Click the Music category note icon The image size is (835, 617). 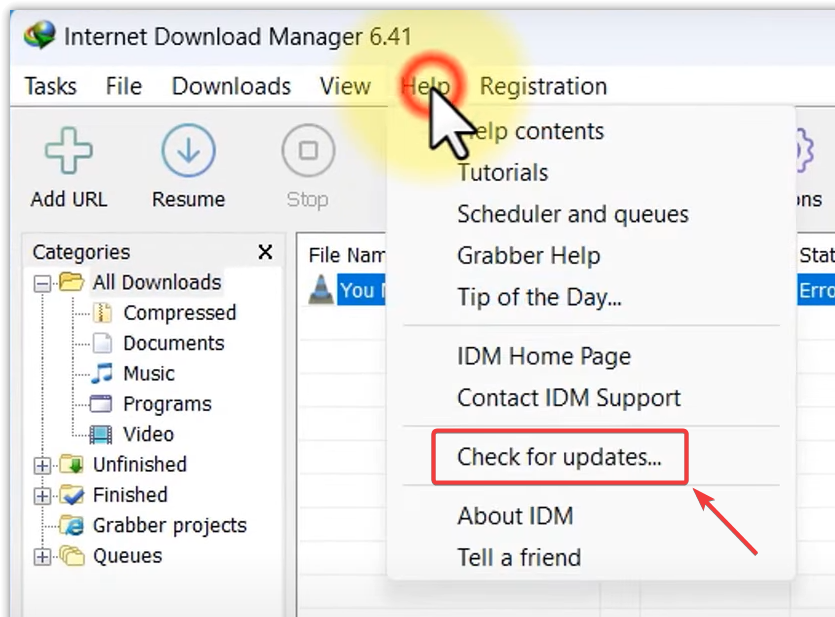click(102, 374)
